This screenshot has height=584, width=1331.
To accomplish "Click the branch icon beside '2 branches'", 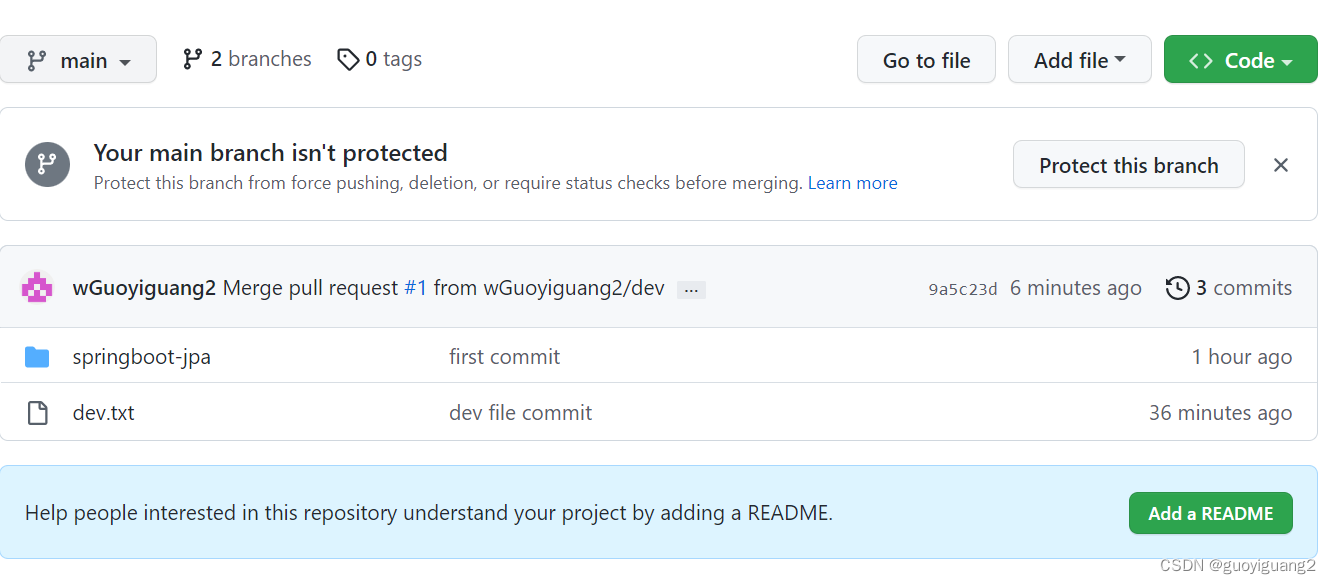I will 192,59.
